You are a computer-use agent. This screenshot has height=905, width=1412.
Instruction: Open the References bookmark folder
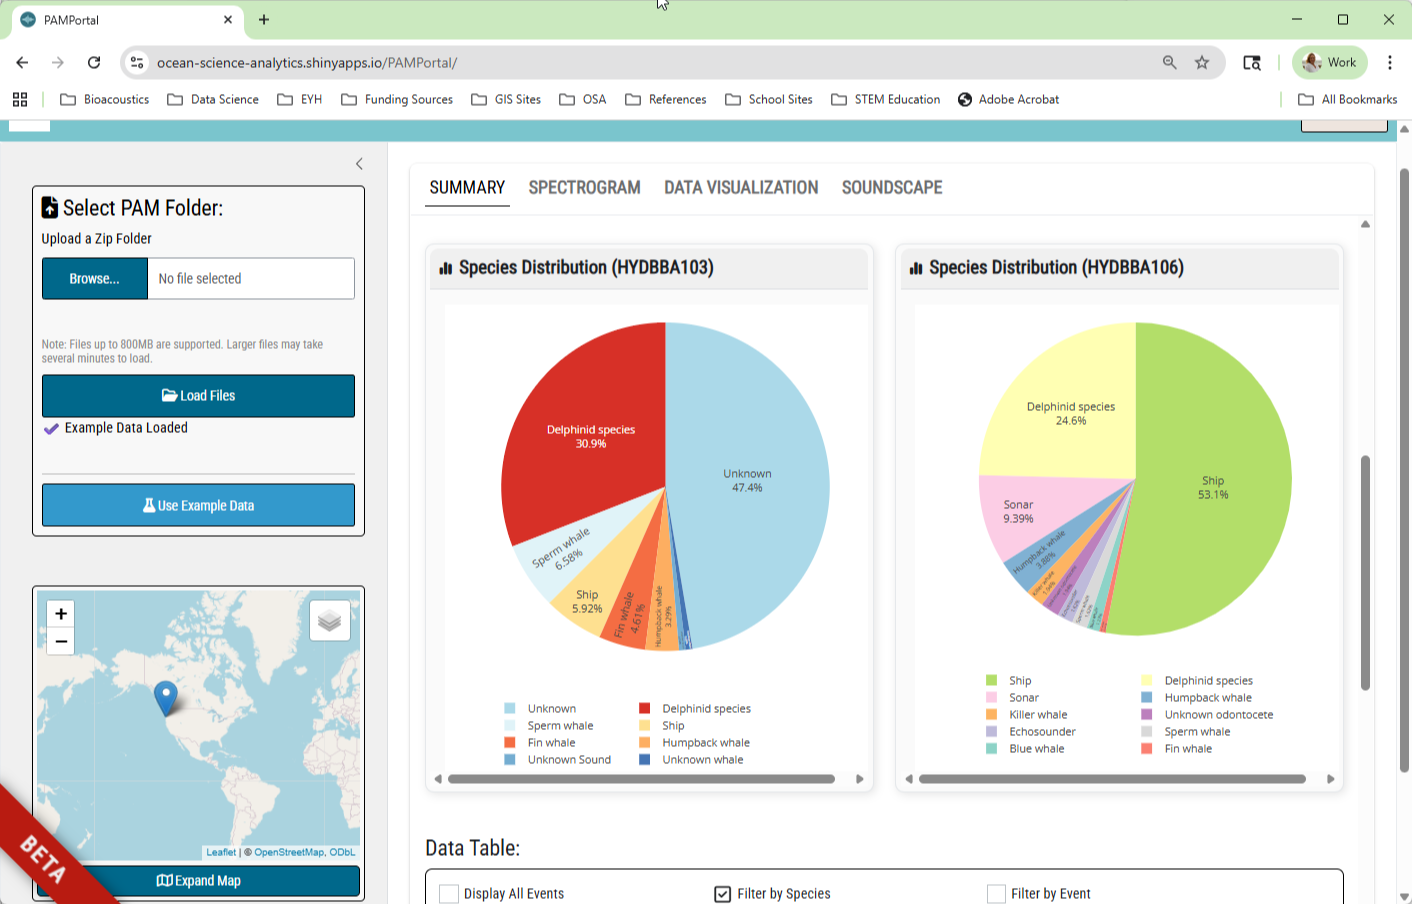coord(666,99)
